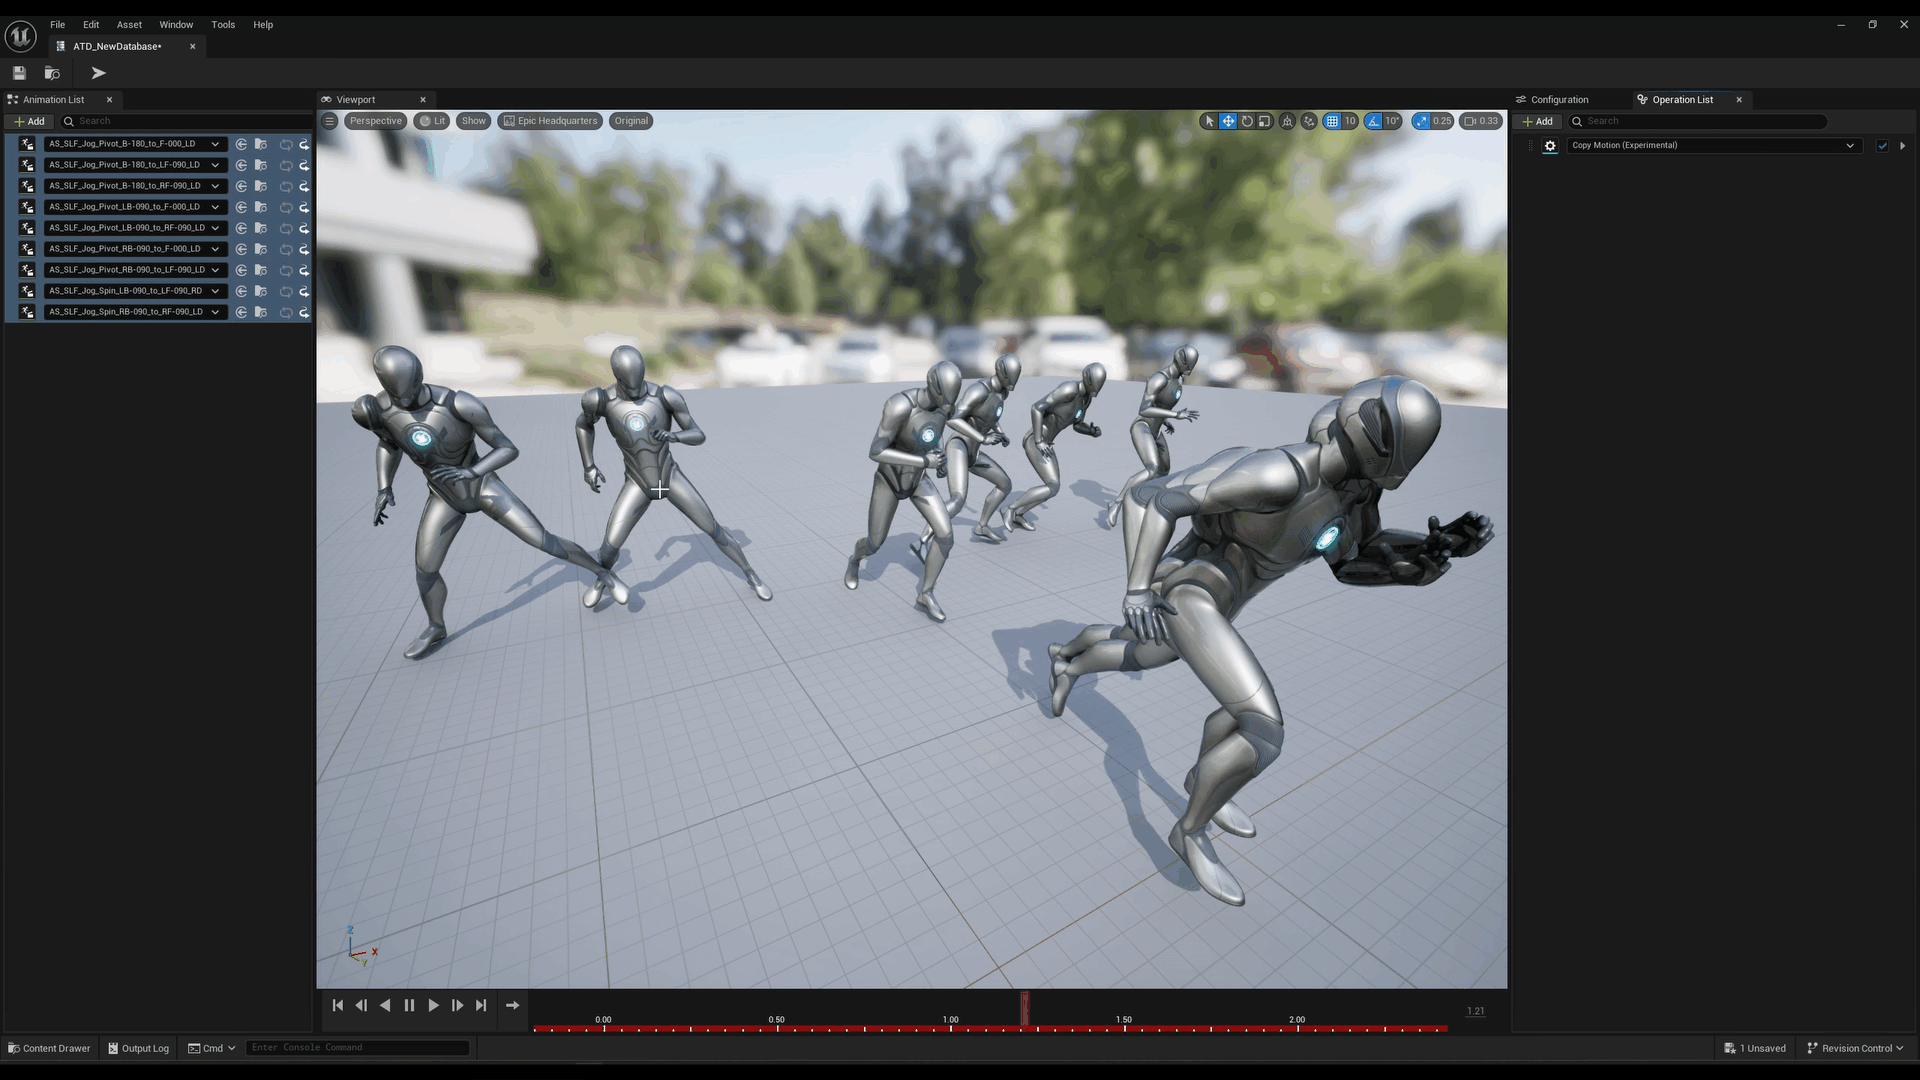This screenshot has width=1920, height=1080.
Task: Toggle timeline loop arrow button
Action: point(512,1006)
